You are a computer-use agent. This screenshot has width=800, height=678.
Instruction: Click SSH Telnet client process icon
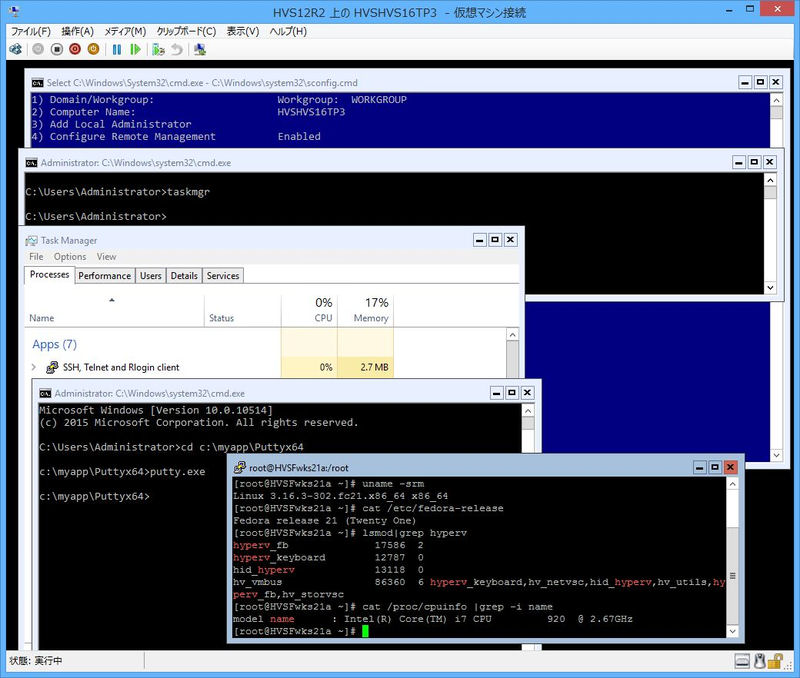[52, 367]
